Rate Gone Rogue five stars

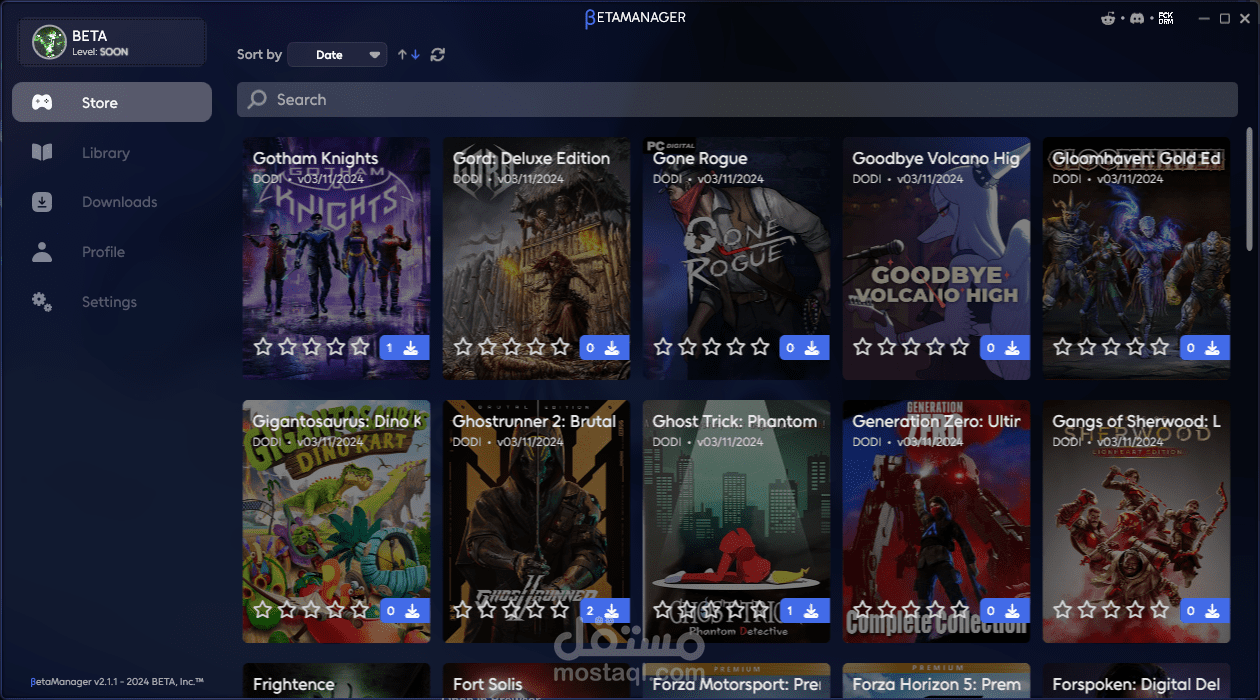(x=760, y=347)
